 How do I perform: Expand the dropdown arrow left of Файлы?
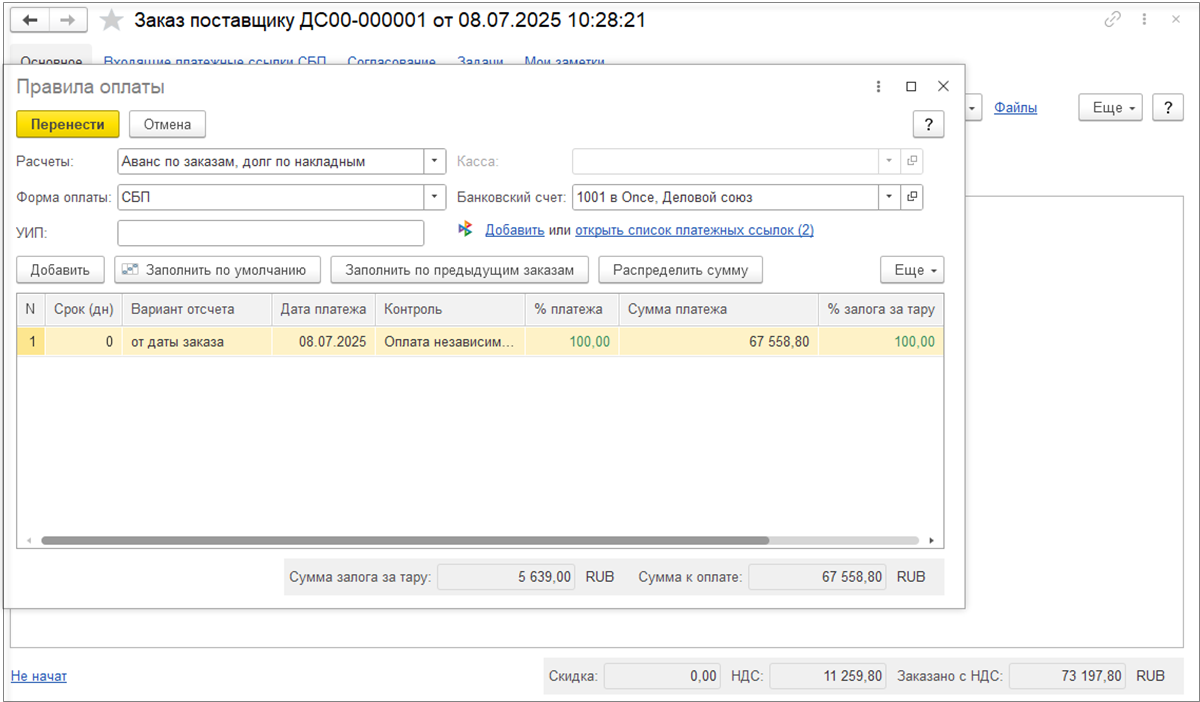[x=973, y=107]
